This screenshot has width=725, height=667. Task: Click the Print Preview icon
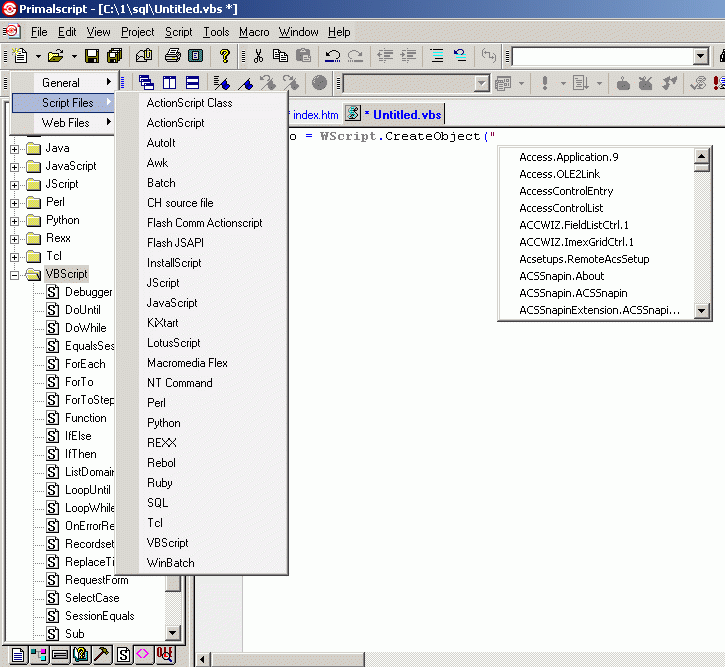pyautogui.click(x=196, y=56)
